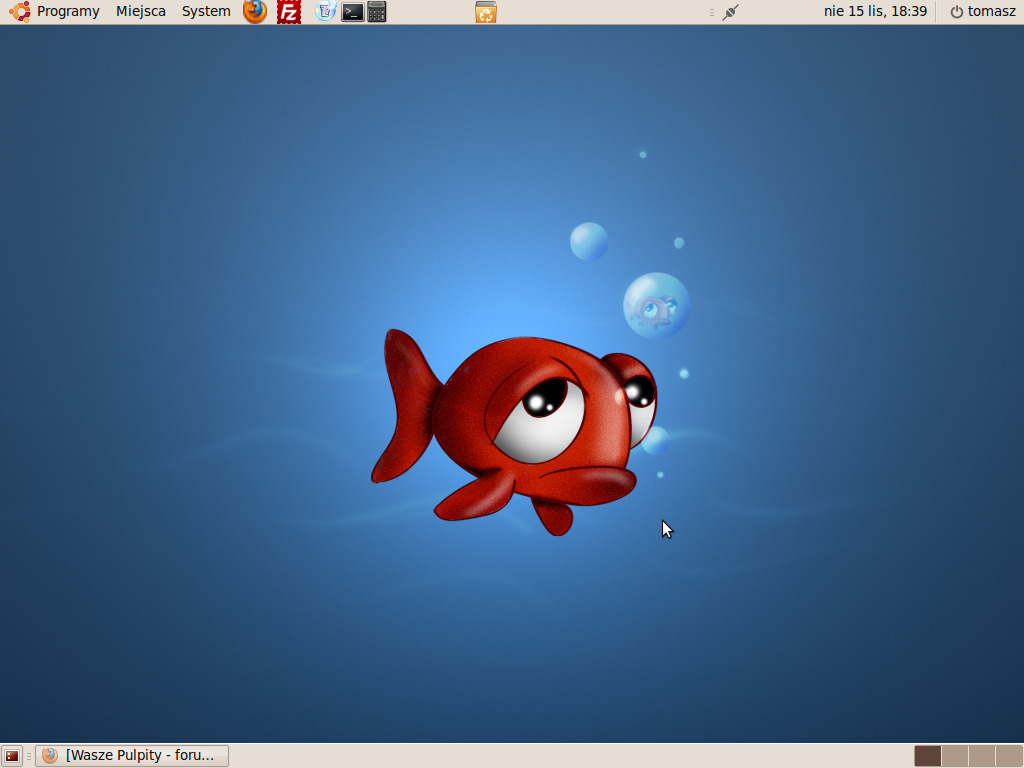Image resolution: width=1024 pixels, height=768 pixels.
Task: Open the Programy menu
Action: point(68,12)
